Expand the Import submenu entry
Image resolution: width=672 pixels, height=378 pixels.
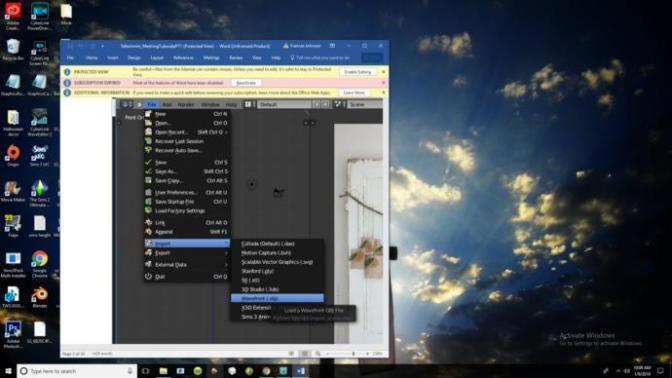[x=187, y=243]
